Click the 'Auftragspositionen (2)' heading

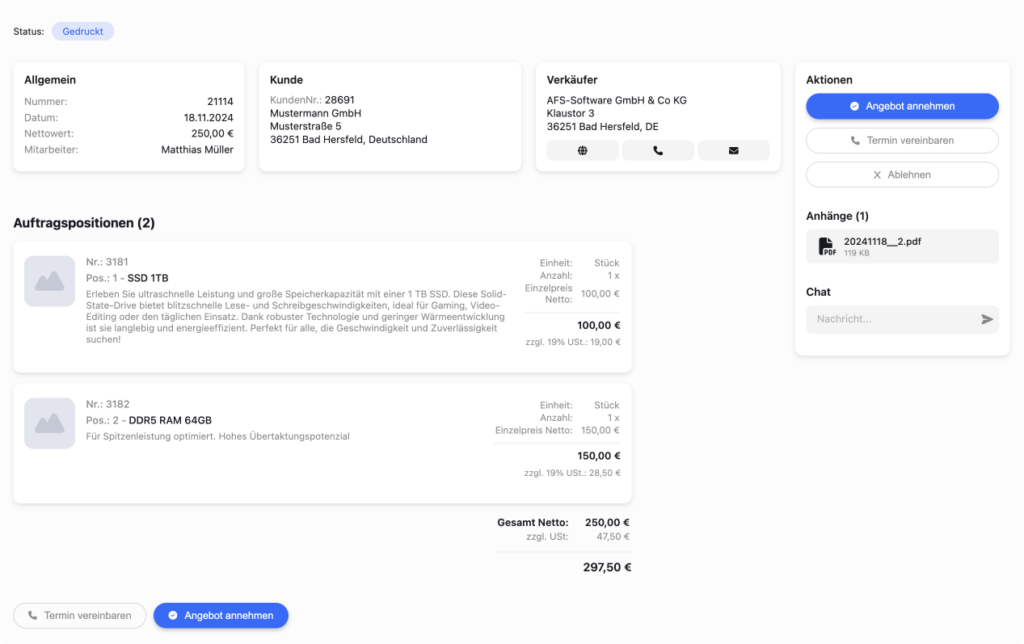pyautogui.click(x=84, y=223)
